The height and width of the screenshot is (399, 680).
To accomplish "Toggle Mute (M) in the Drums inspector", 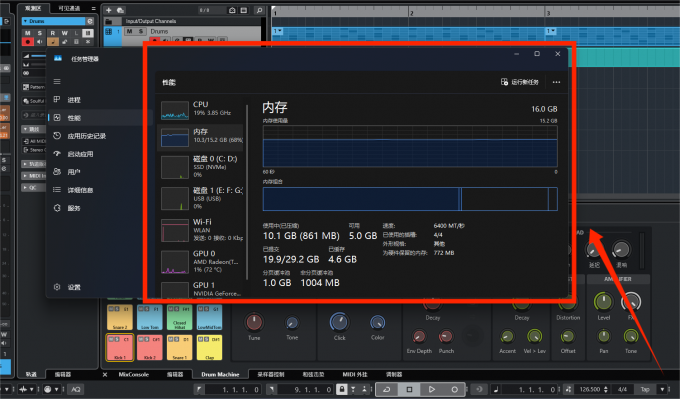I will pyautogui.click(x=27, y=33).
